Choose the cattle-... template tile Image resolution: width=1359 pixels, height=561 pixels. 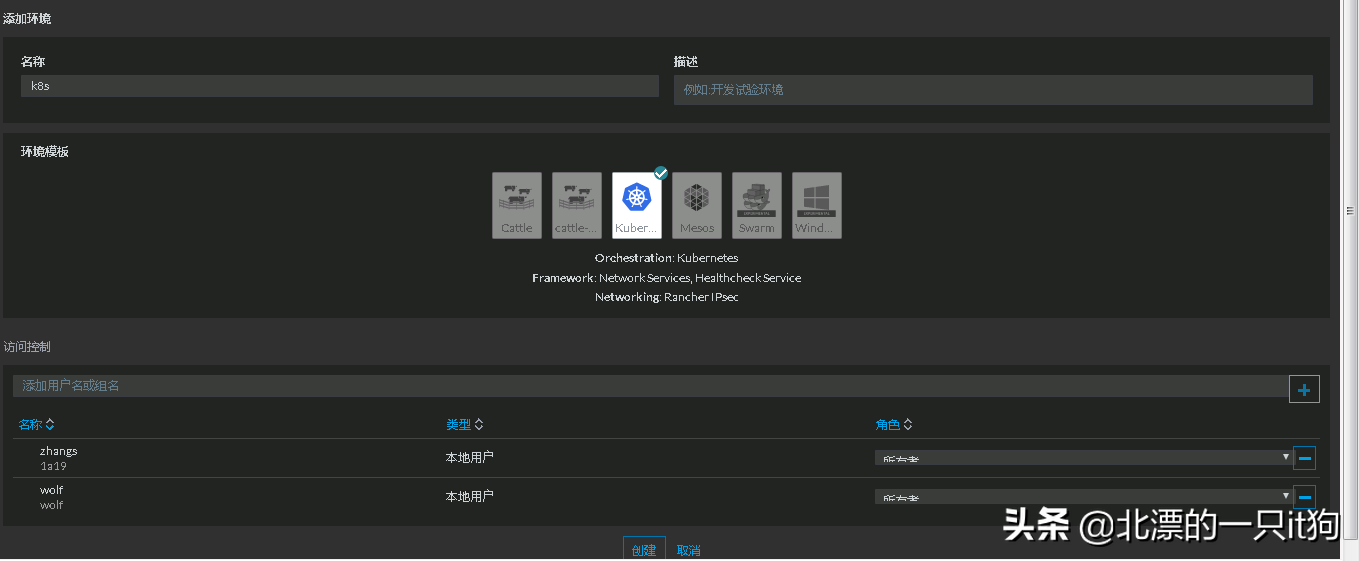577,205
